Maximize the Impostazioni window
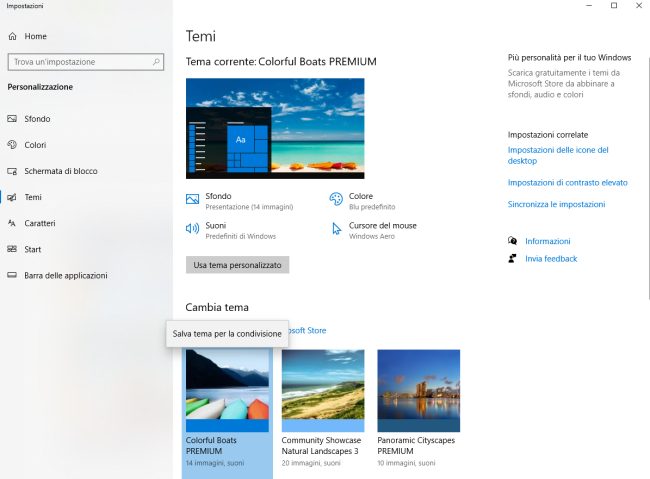Image resolution: width=650 pixels, height=479 pixels. coord(614,5)
